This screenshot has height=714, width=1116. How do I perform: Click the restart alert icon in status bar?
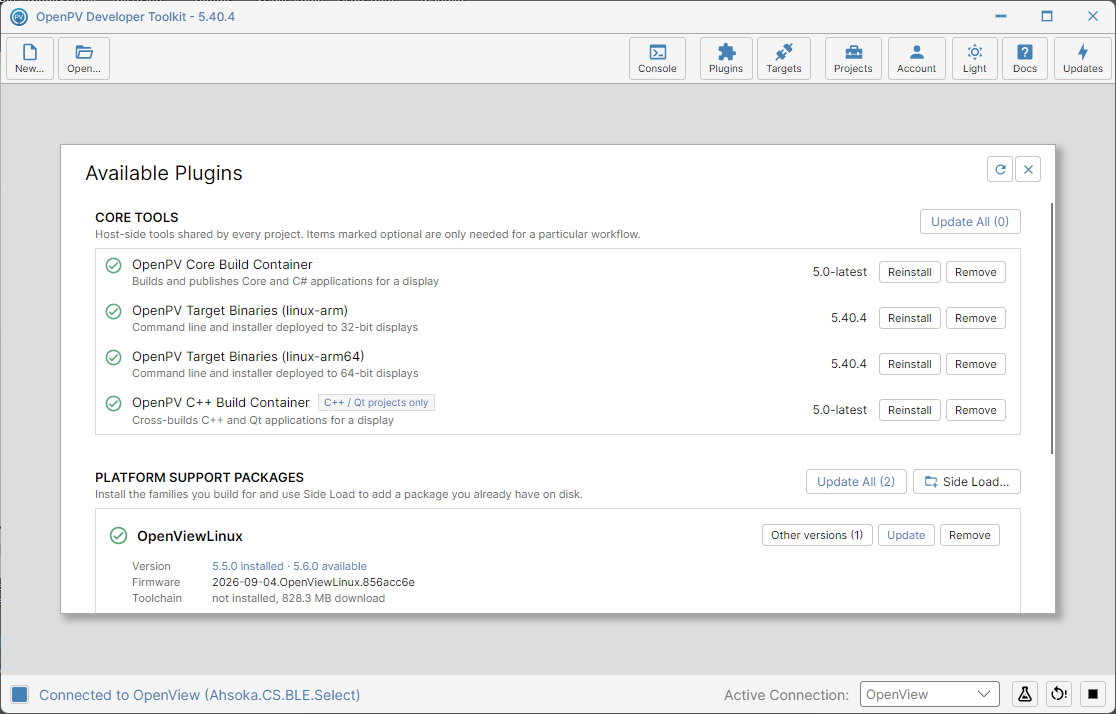[x=1059, y=694]
